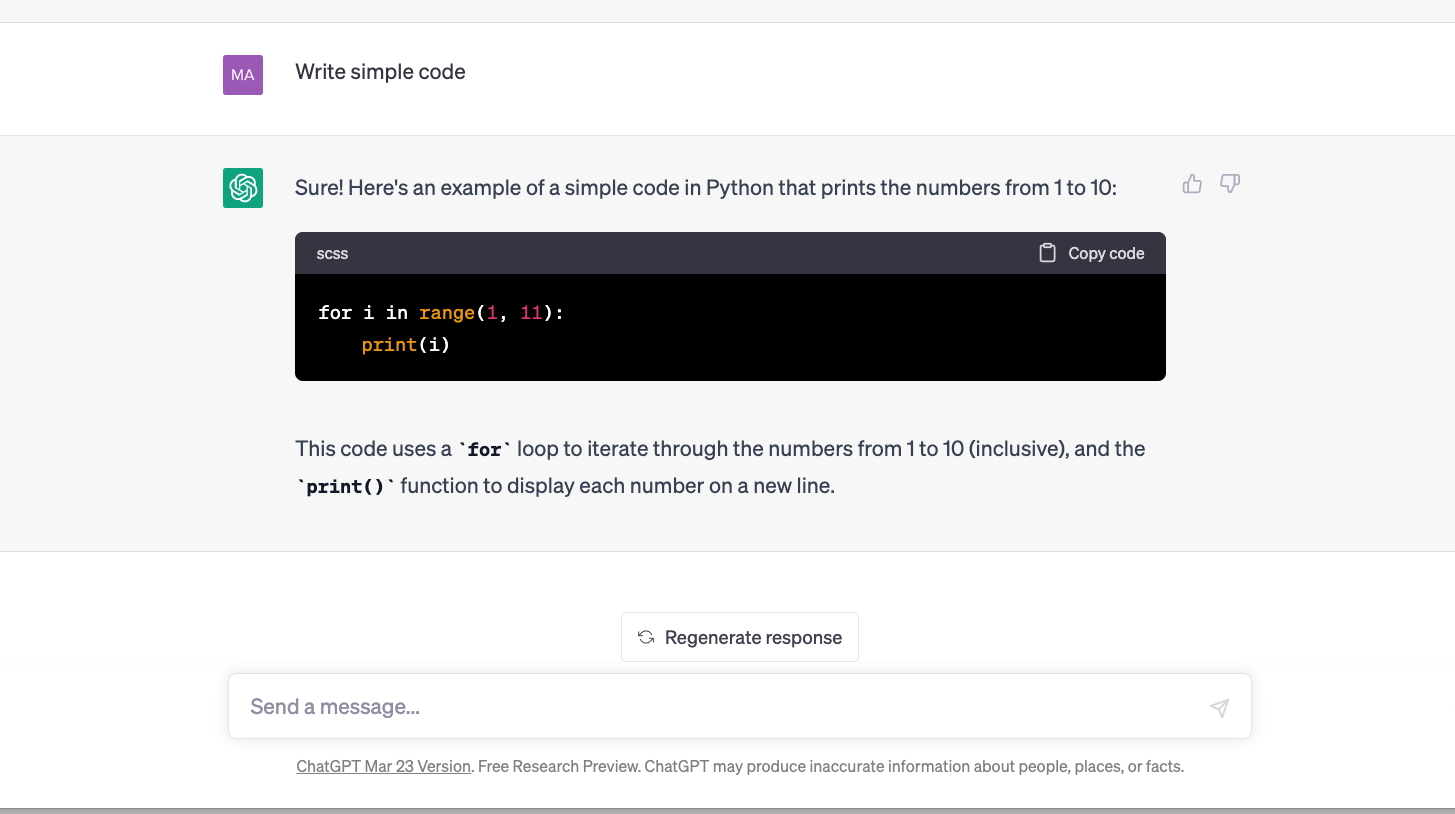Click the inline 'print()' code snippet
Viewport: 1455px width, 814px height.
click(x=347, y=488)
